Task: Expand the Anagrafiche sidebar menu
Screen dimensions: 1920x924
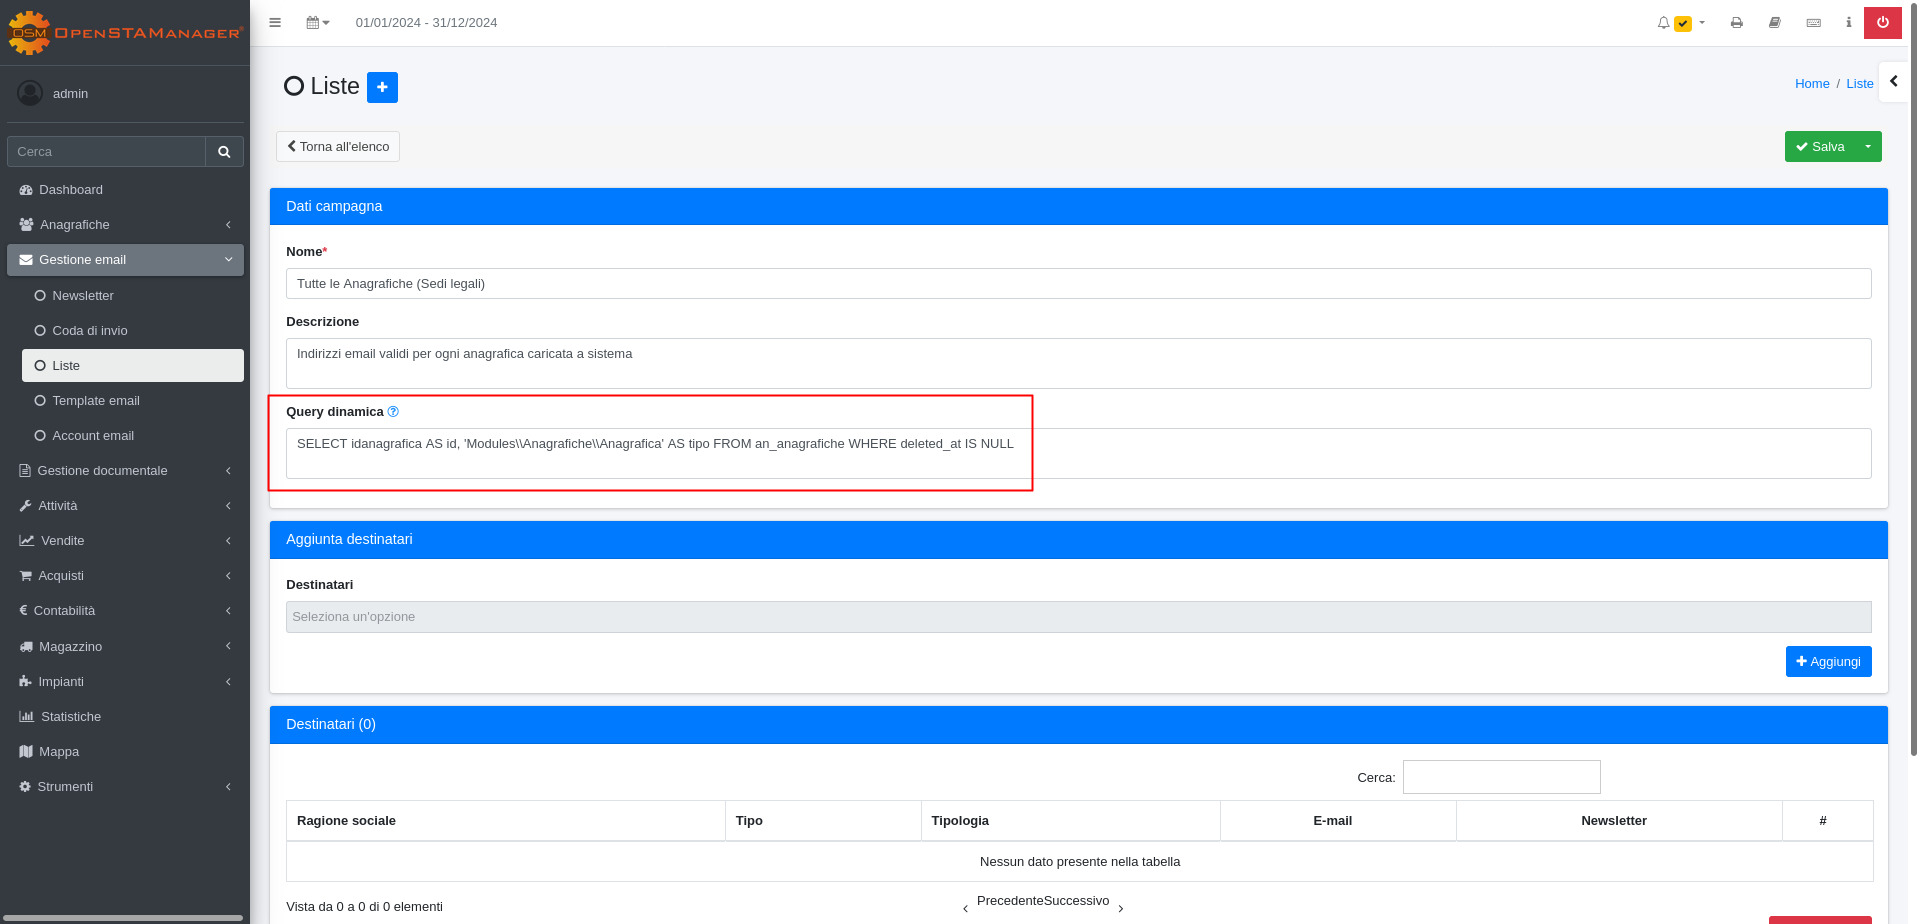Action: [125, 225]
